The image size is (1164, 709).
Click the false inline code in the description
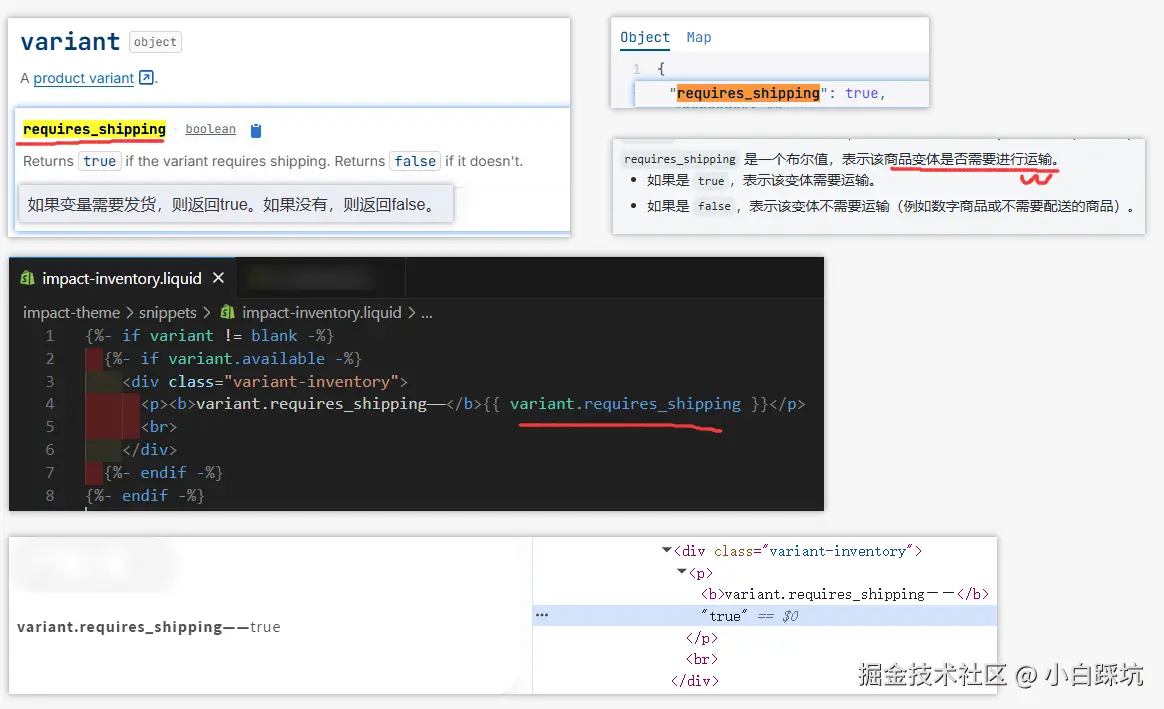click(x=415, y=161)
